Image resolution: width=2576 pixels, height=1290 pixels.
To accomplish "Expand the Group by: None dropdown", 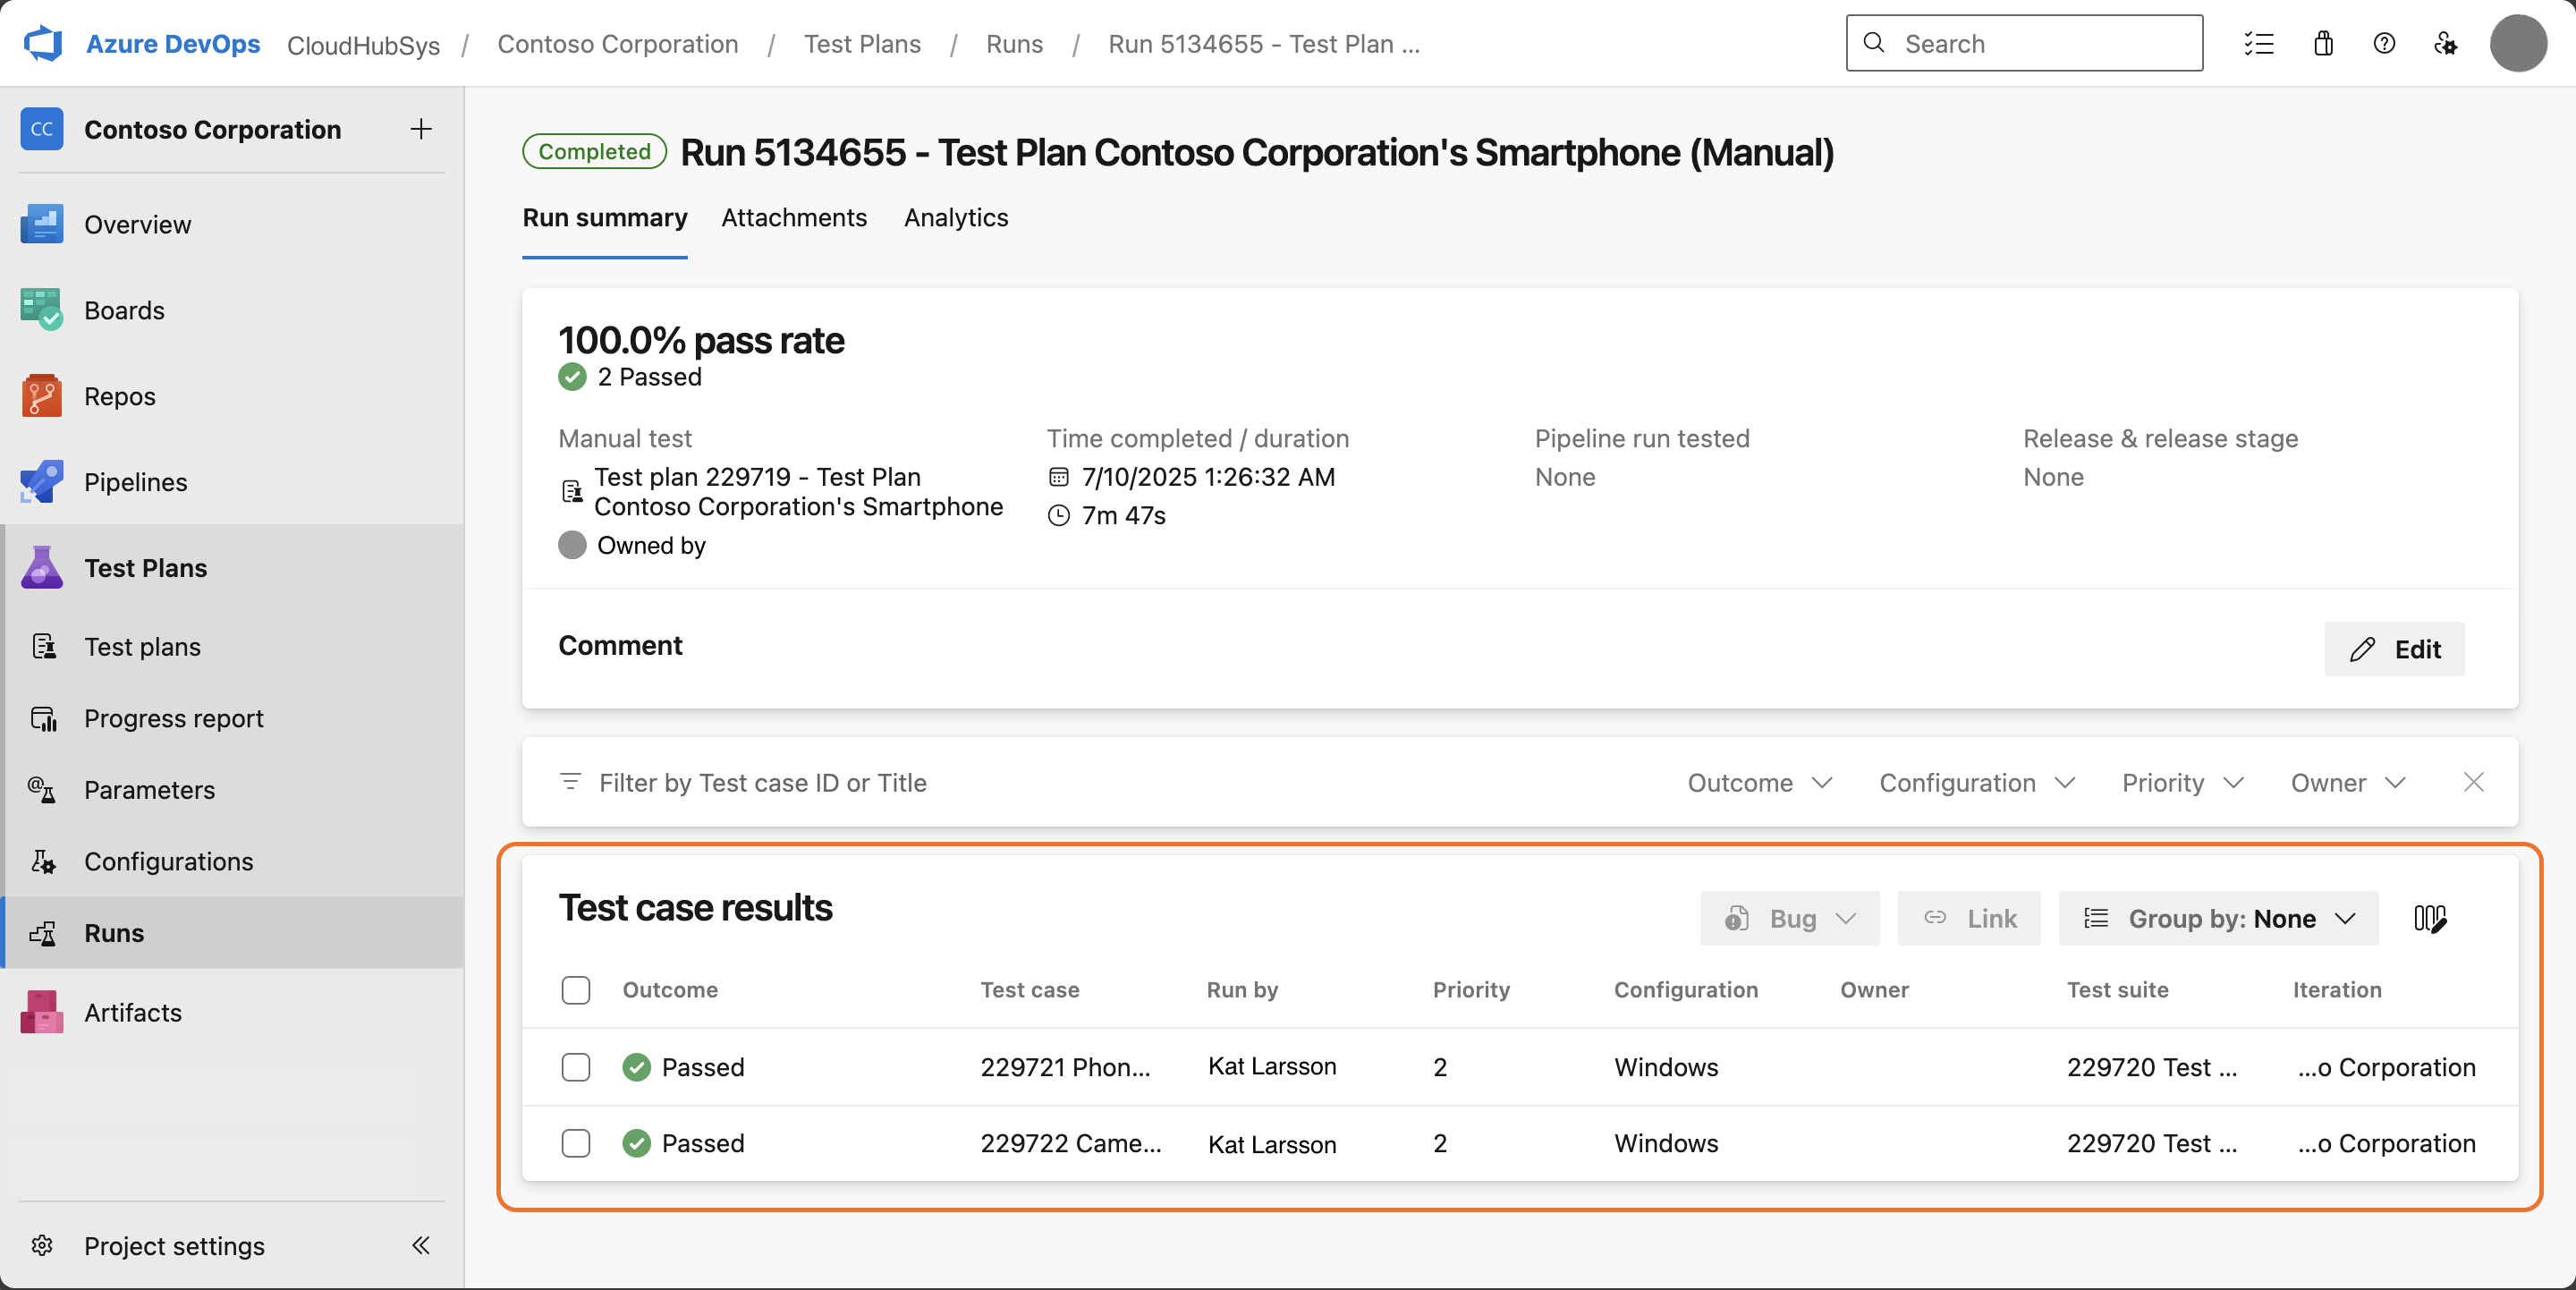I will [2218, 918].
